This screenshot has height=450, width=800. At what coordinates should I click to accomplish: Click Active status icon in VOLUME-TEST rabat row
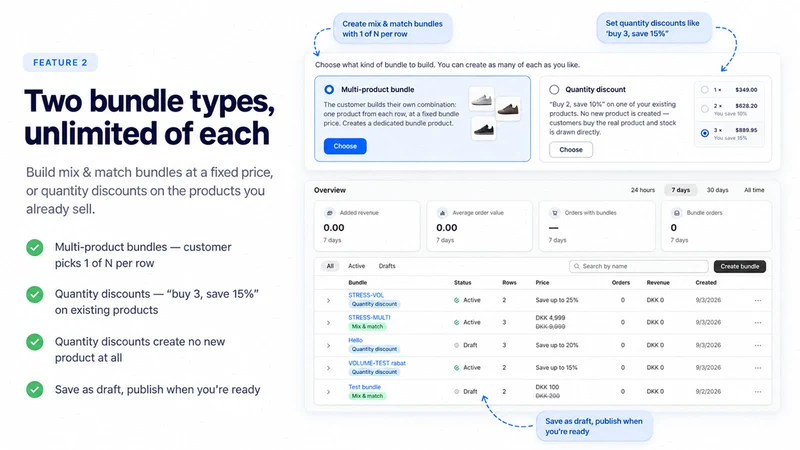[457, 368]
